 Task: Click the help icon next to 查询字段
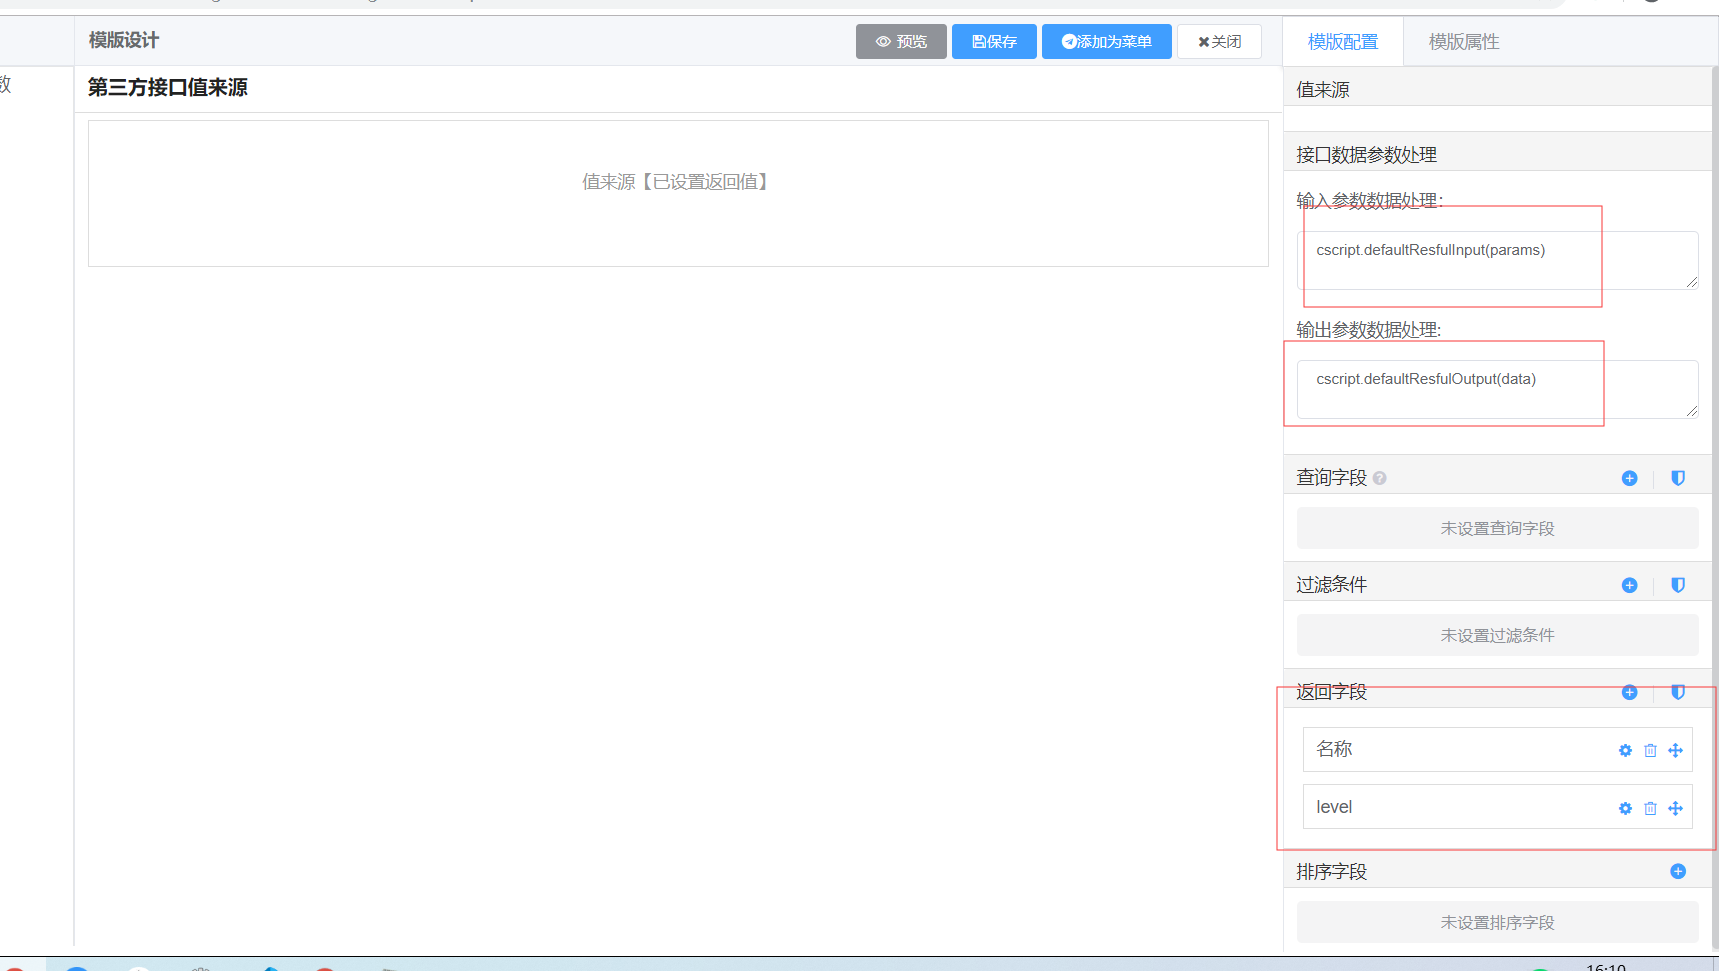tap(1380, 478)
